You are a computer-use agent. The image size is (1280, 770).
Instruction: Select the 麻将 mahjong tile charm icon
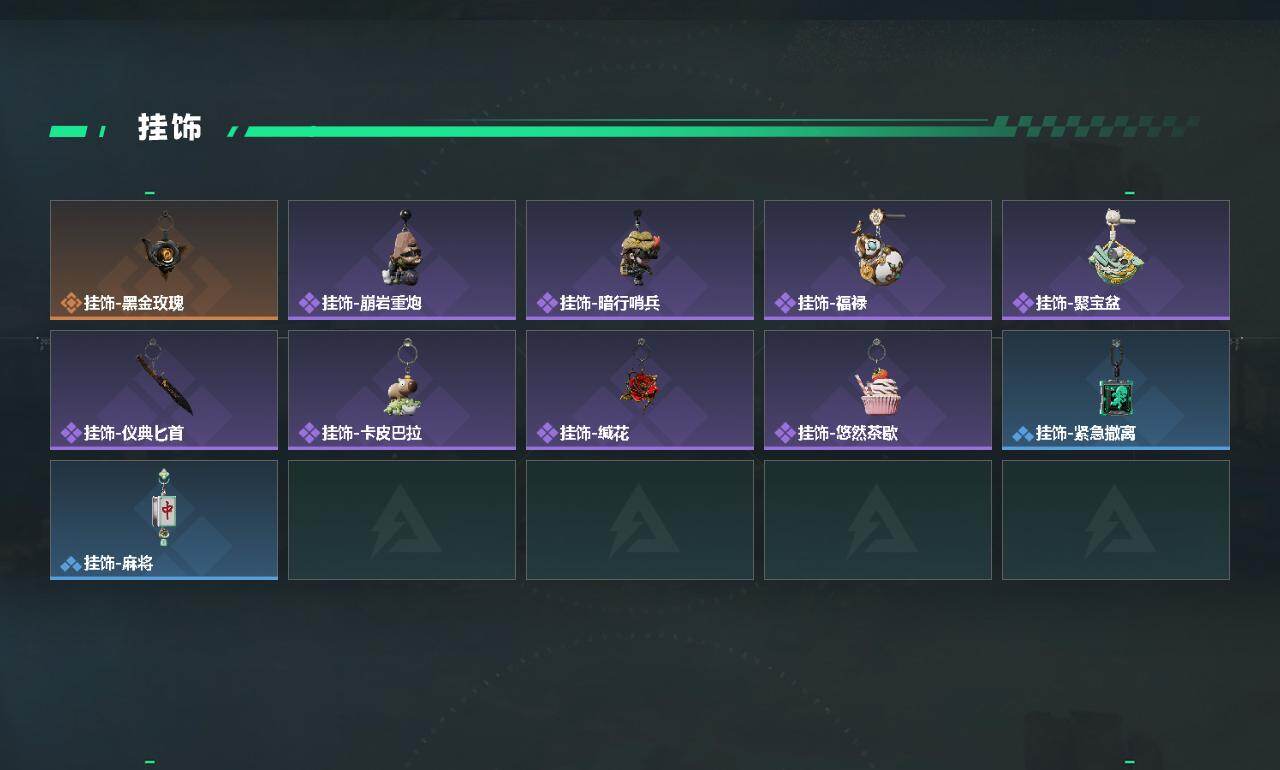click(x=165, y=507)
